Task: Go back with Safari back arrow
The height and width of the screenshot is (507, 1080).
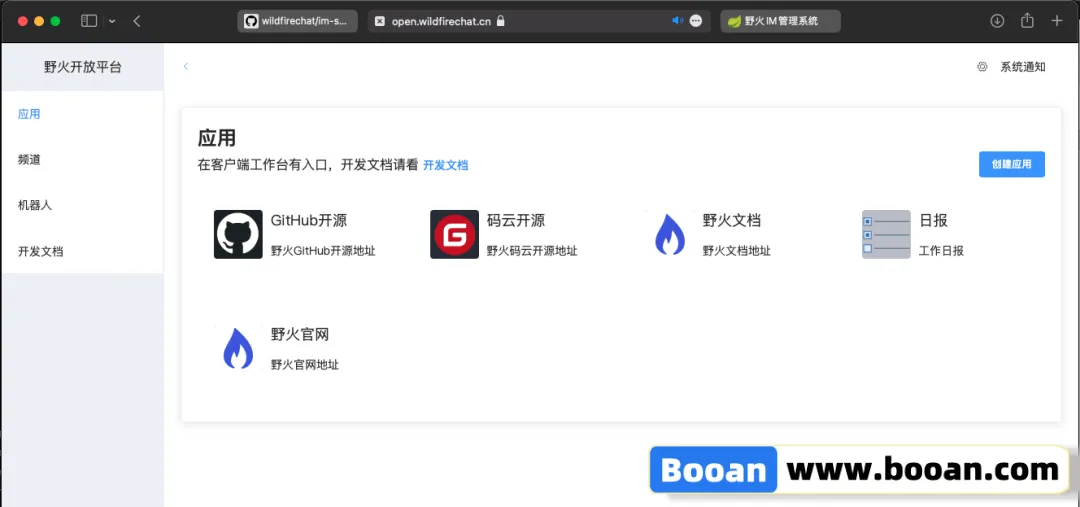Action: (136, 21)
